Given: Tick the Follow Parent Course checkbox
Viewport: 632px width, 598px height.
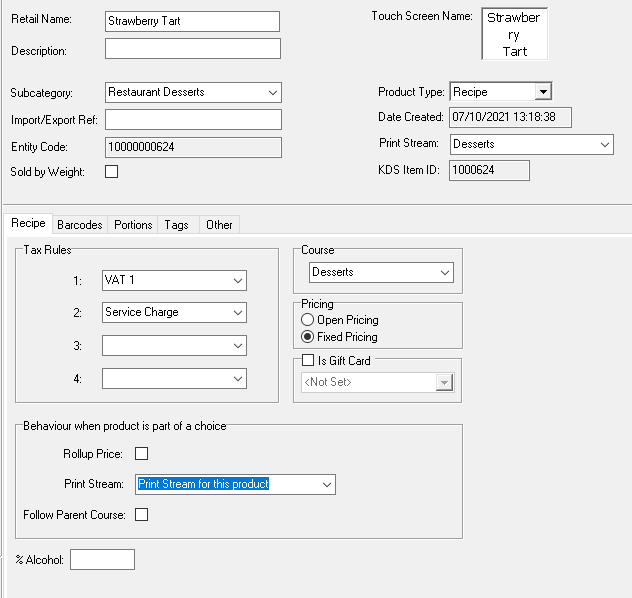Looking at the screenshot, I should click(x=141, y=515).
